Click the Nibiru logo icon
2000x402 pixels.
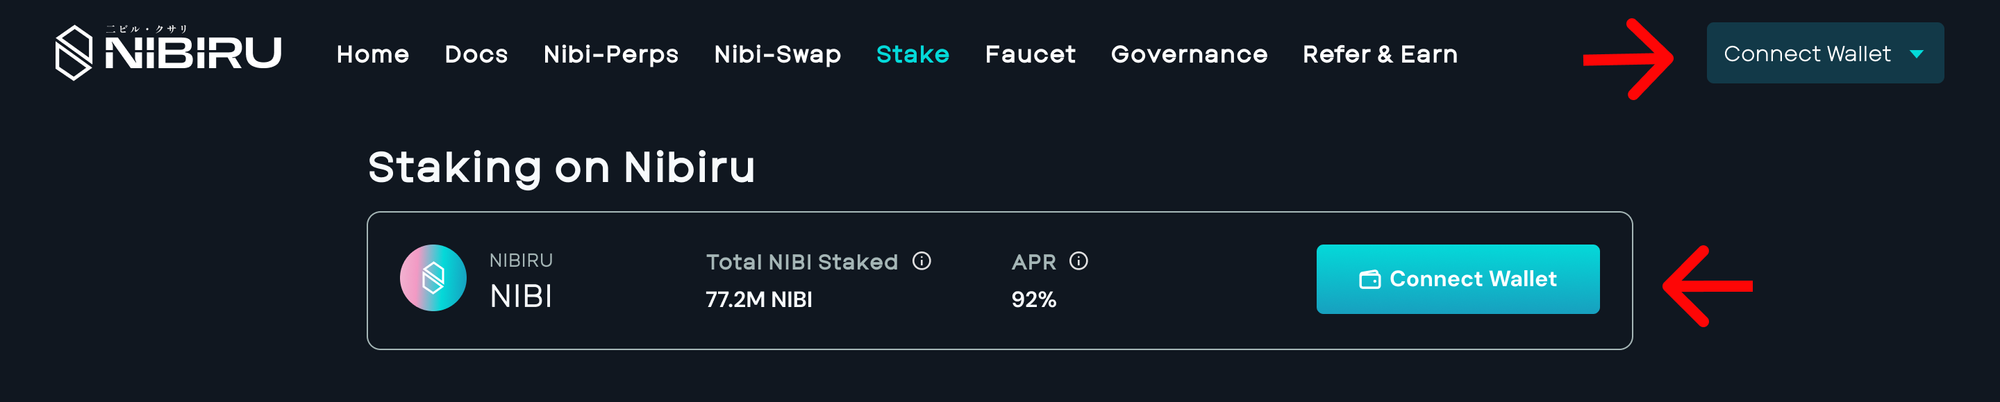[74, 53]
